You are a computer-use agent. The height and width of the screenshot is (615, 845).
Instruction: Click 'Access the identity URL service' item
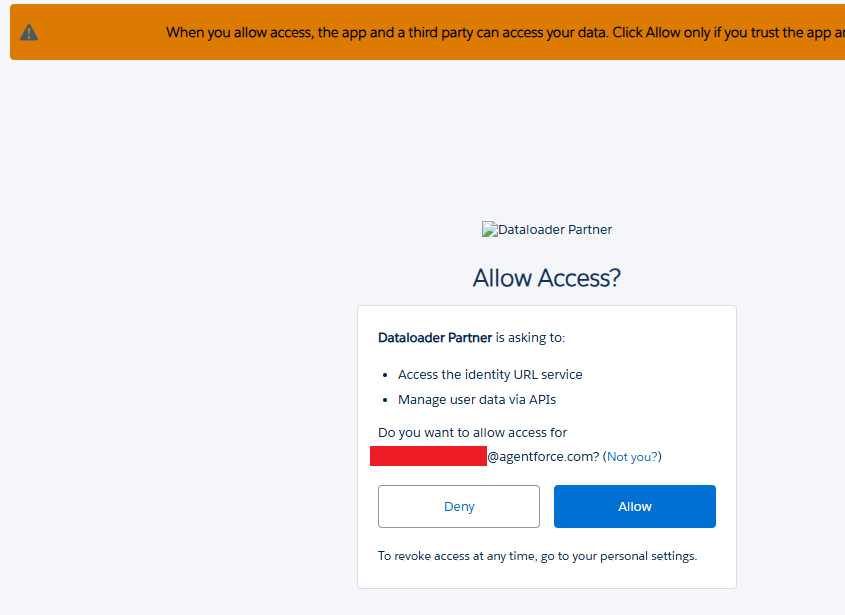coord(490,375)
